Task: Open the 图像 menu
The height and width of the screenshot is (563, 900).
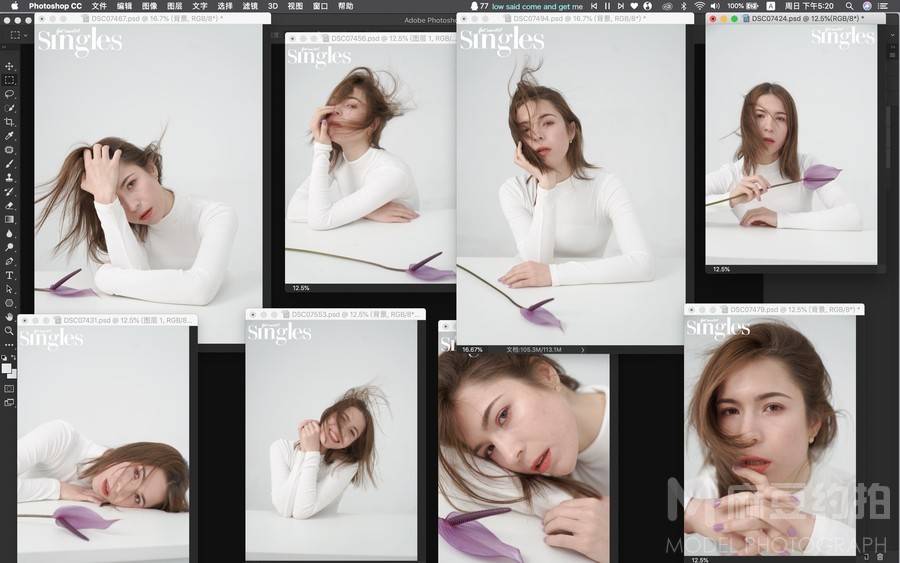Action: point(150,6)
